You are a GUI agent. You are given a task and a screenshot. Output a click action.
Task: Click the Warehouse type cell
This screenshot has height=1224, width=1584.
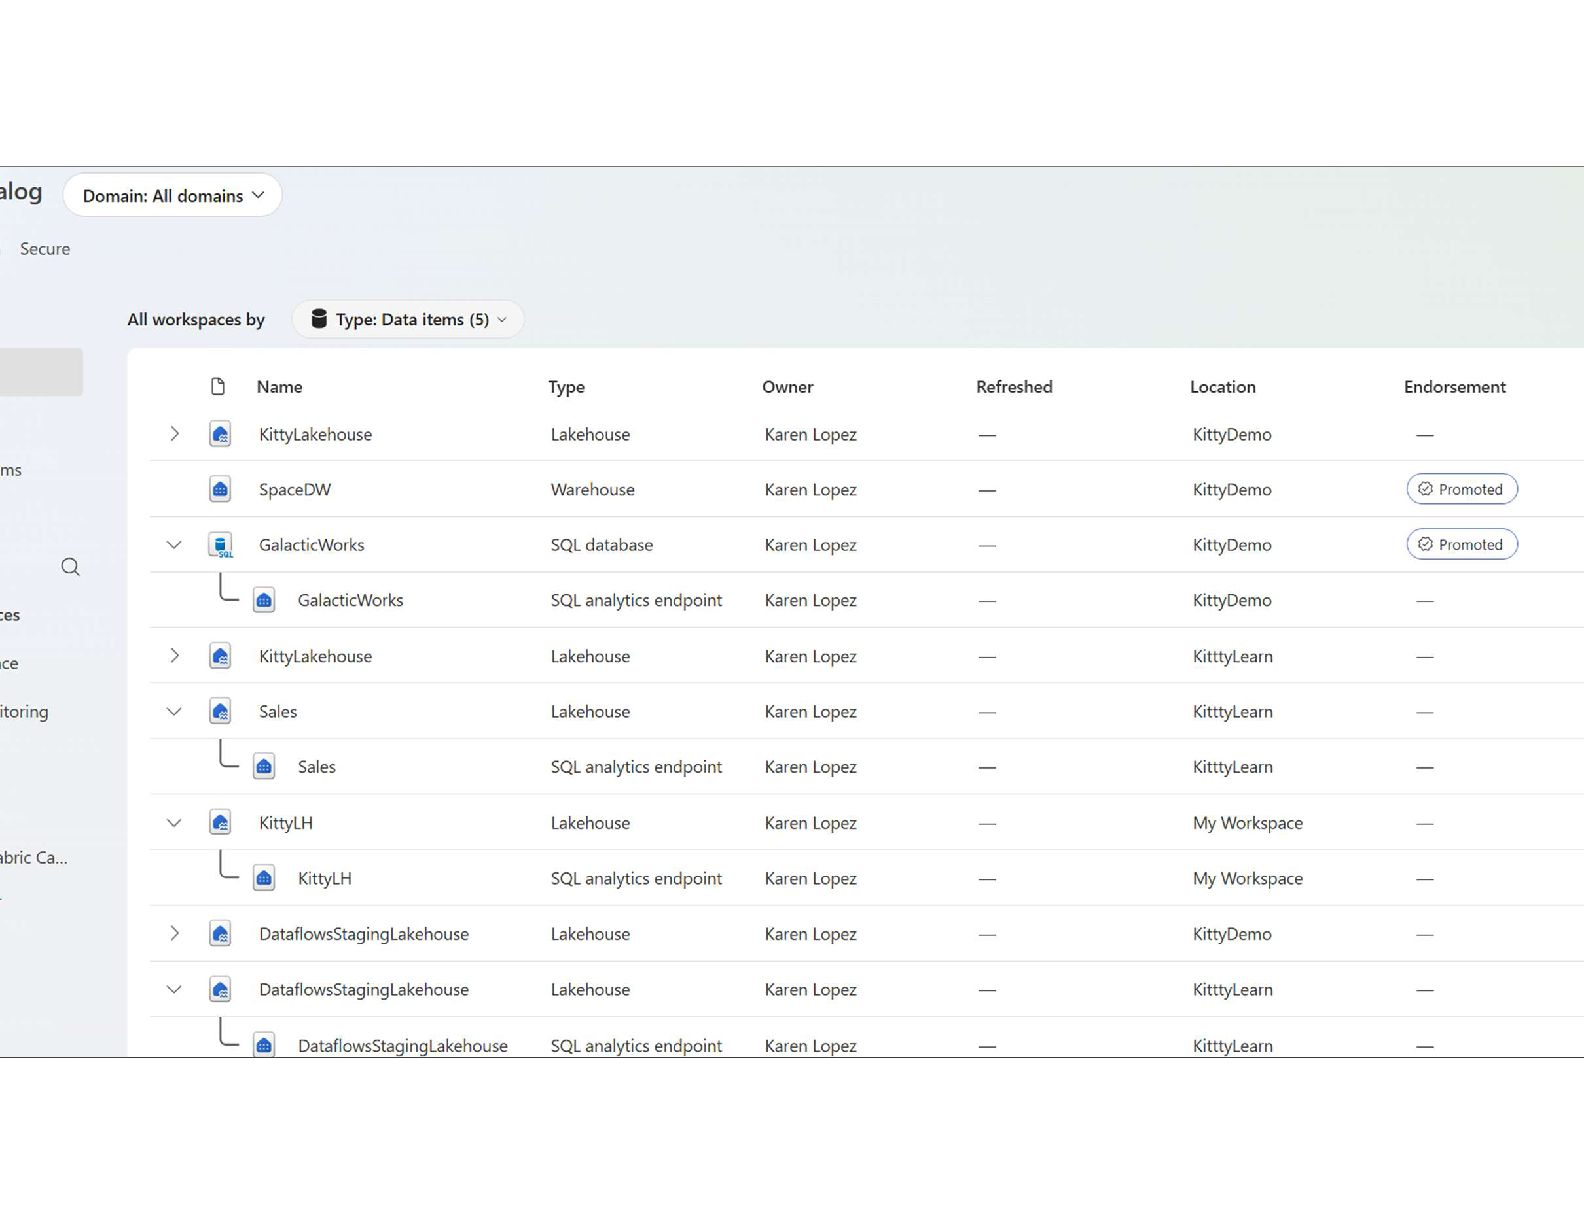point(593,490)
